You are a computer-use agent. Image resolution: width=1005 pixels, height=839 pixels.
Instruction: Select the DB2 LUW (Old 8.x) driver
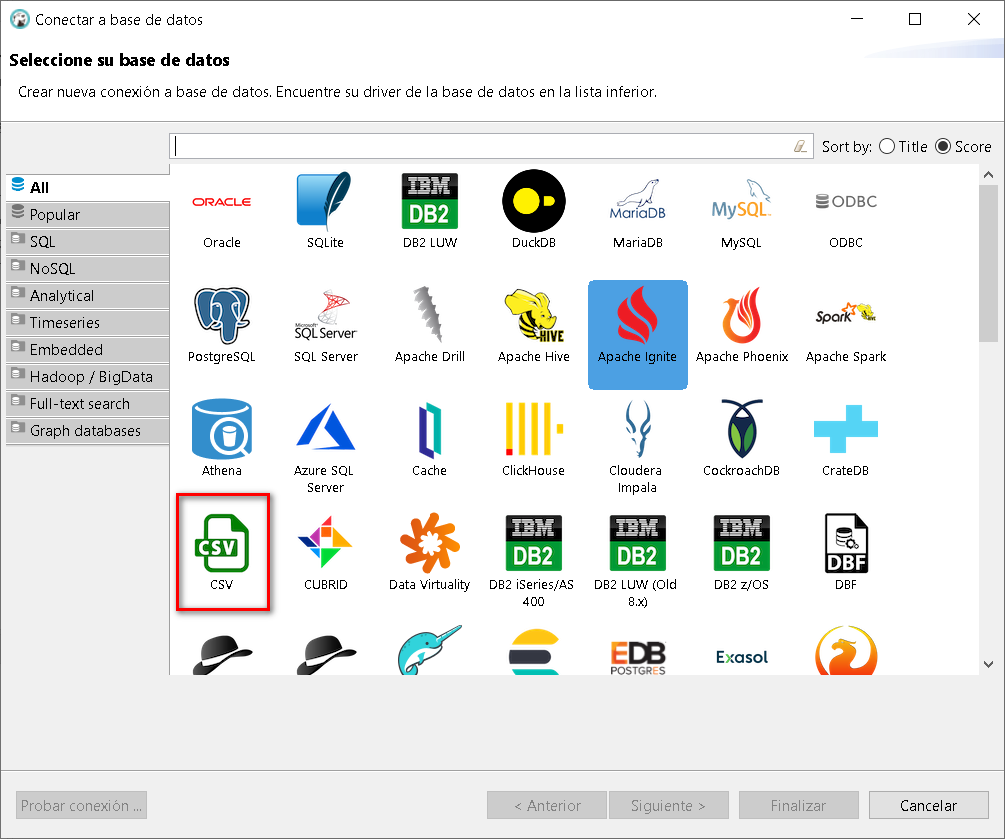pos(637,561)
